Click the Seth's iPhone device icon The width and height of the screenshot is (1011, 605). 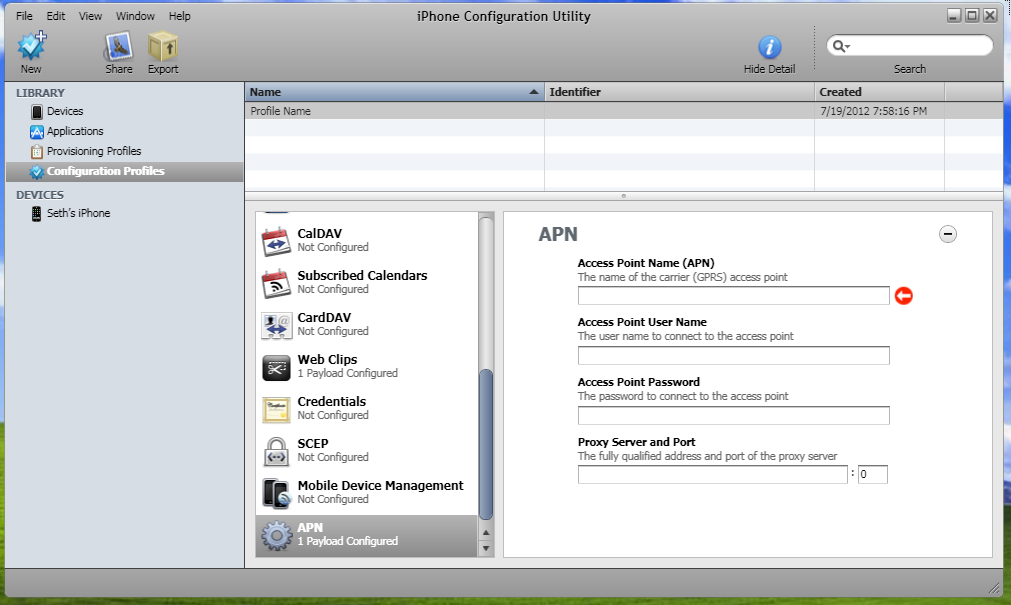(x=37, y=213)
